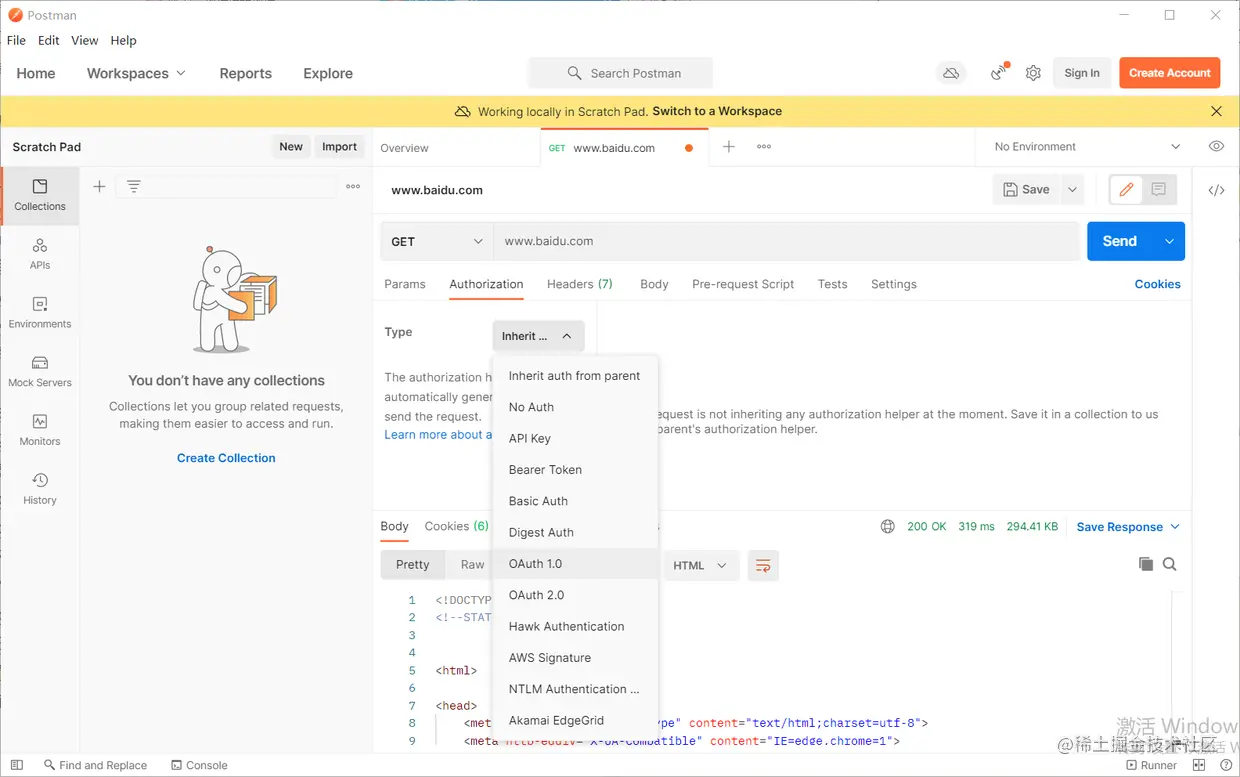Select AWS Signature option
This screenshot has width=1240, height=777.
576,657
